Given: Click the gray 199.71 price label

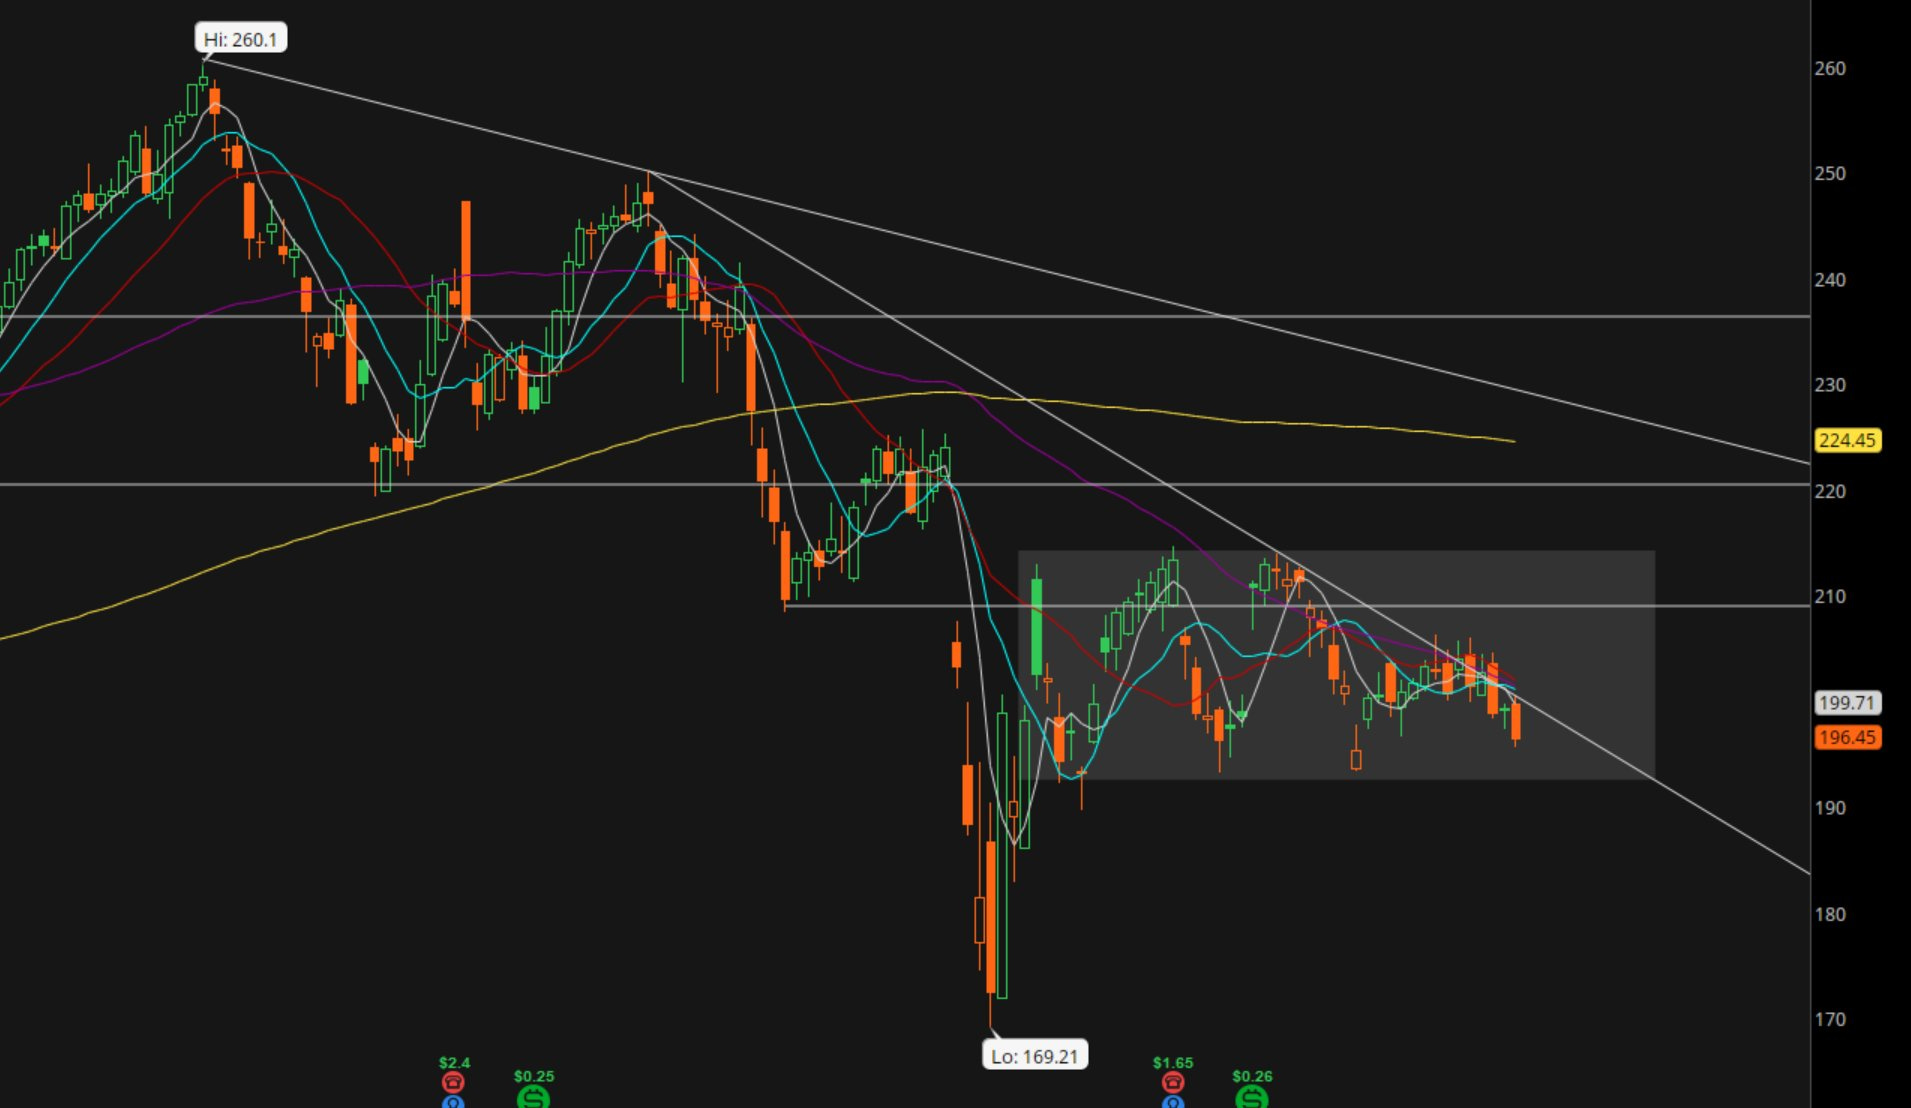Looking at the screenshot, I should tap(1847, 703).
